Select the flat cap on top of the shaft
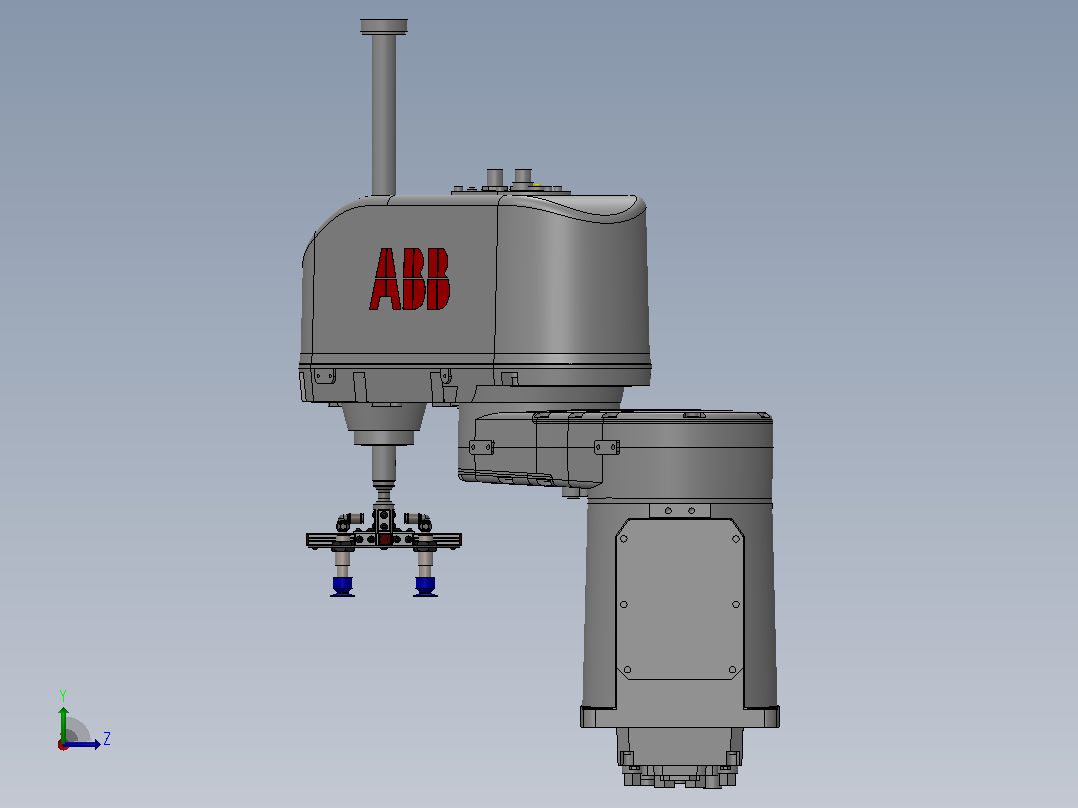Screen dimensions: 1078x808 [x=384, y=26]
